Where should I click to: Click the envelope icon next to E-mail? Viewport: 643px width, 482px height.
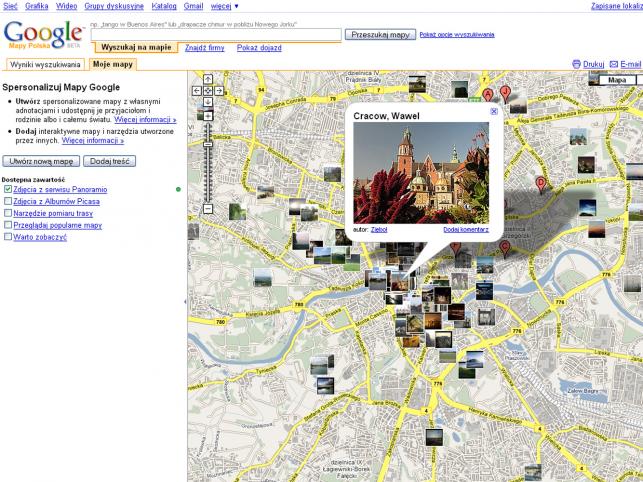614,64
